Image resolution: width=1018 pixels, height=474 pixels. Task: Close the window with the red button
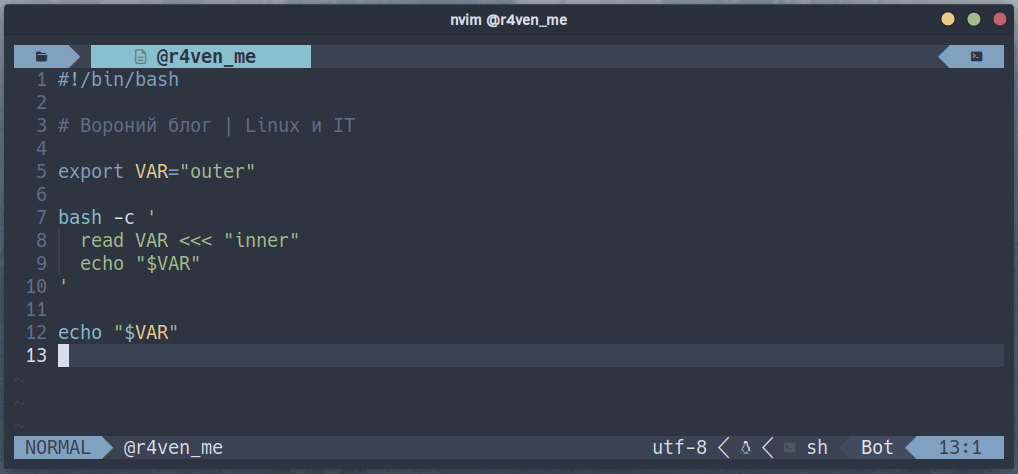pos(1000,19)
